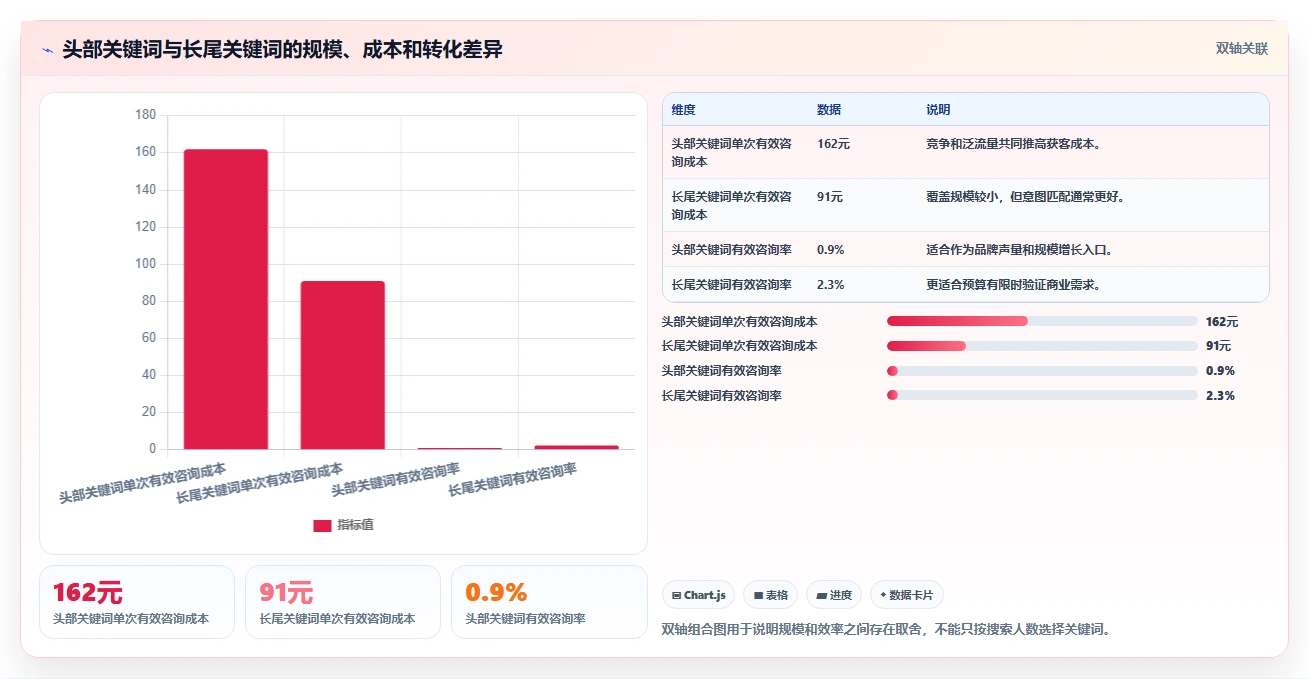Click the Chart.js tag chip
This screenshot has width=1309, height=679.
coord(698,595)
